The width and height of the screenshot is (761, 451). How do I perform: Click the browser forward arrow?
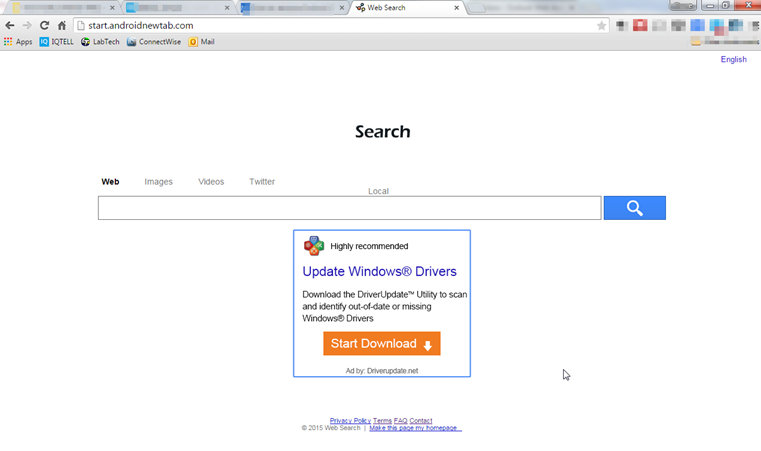27,25
